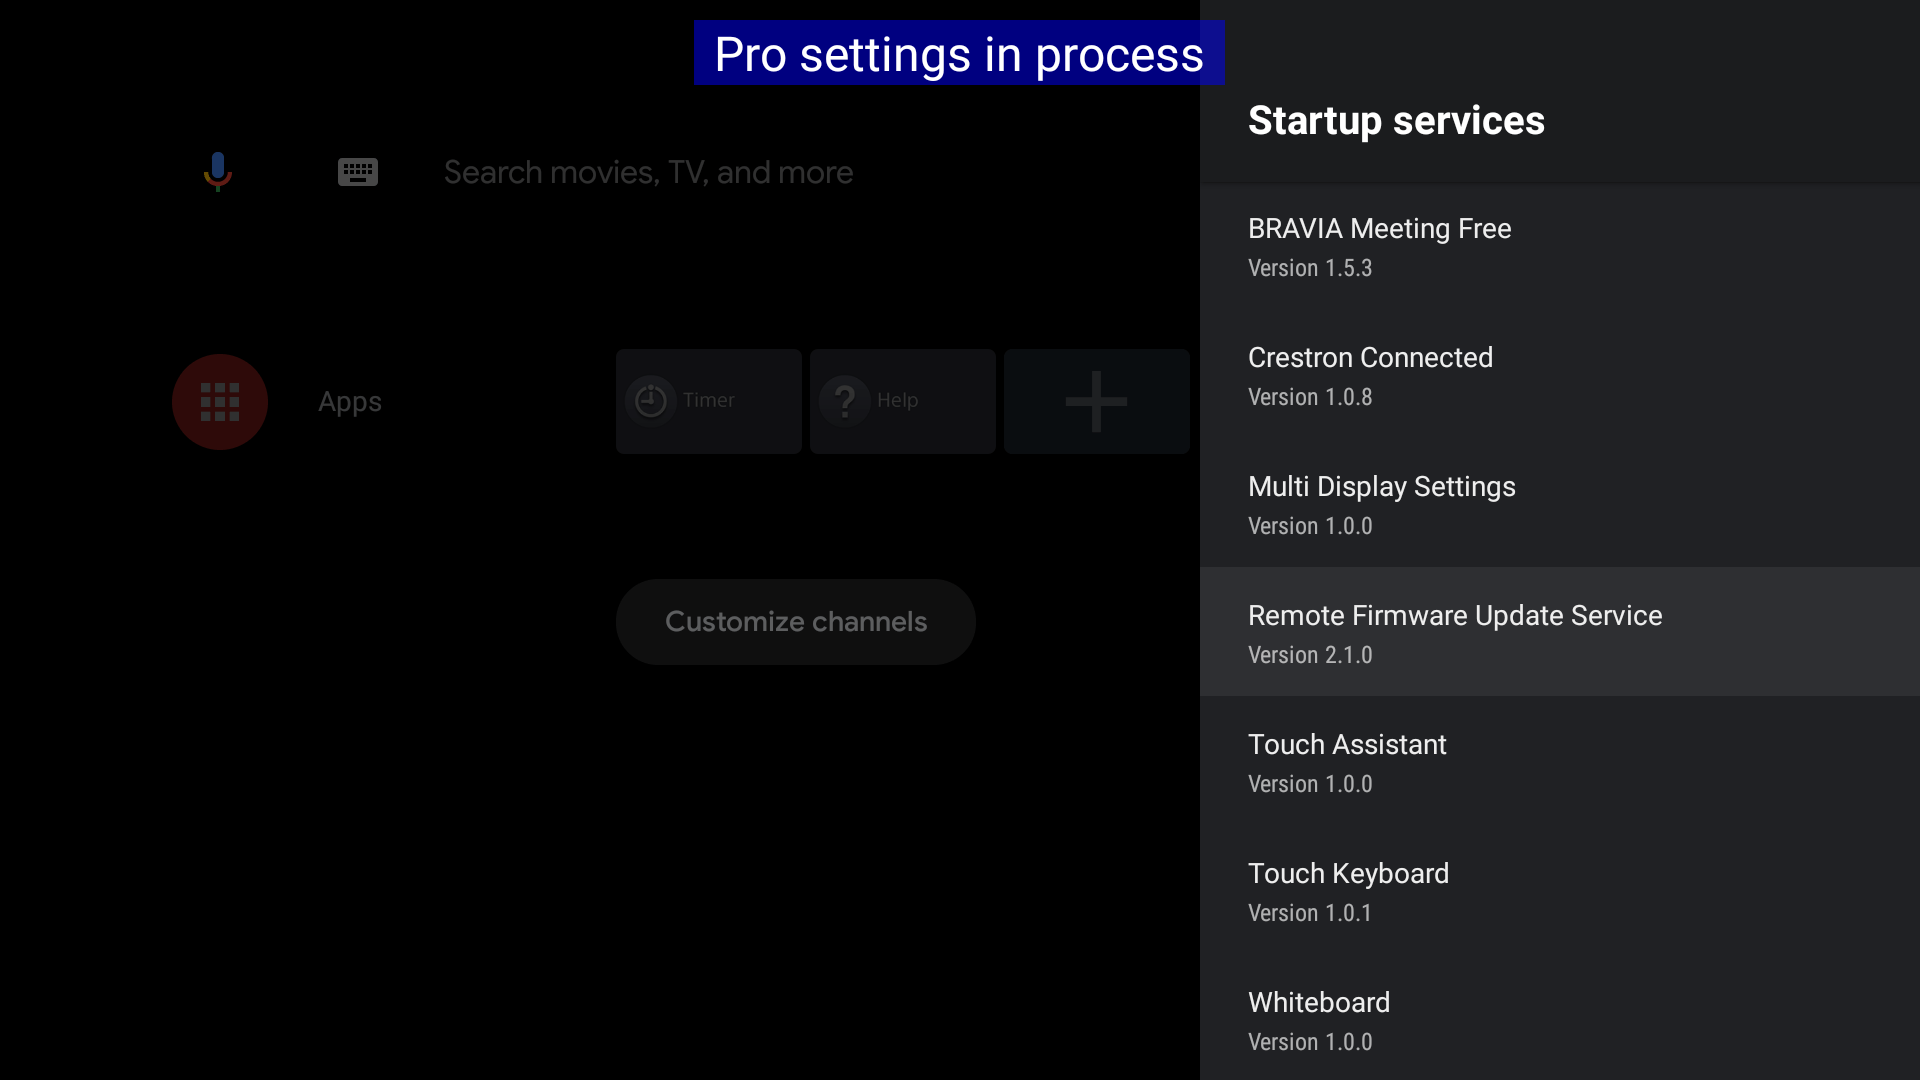The image size is (1920, 1080).
Task: Click the Help question mark icon
Action: point(845,401)
